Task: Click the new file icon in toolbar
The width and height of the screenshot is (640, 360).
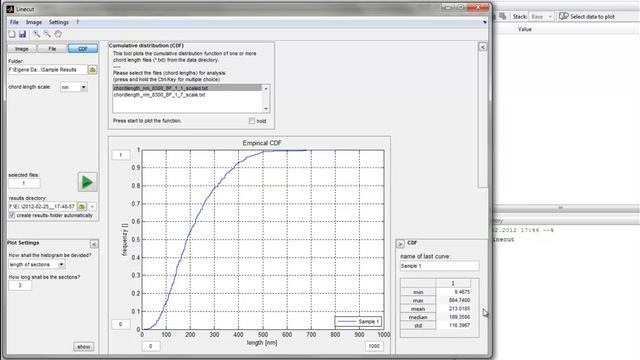Action: coord(12,34)
